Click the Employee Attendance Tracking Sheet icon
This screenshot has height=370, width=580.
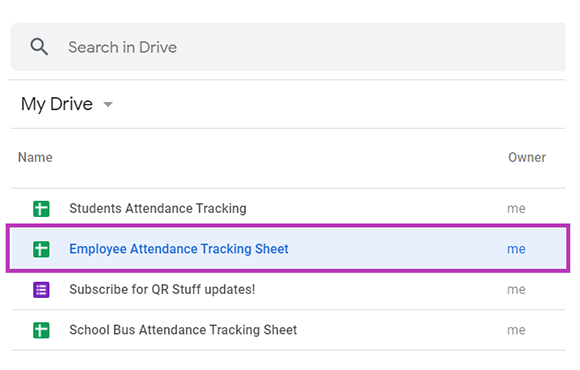pos(41,249)
